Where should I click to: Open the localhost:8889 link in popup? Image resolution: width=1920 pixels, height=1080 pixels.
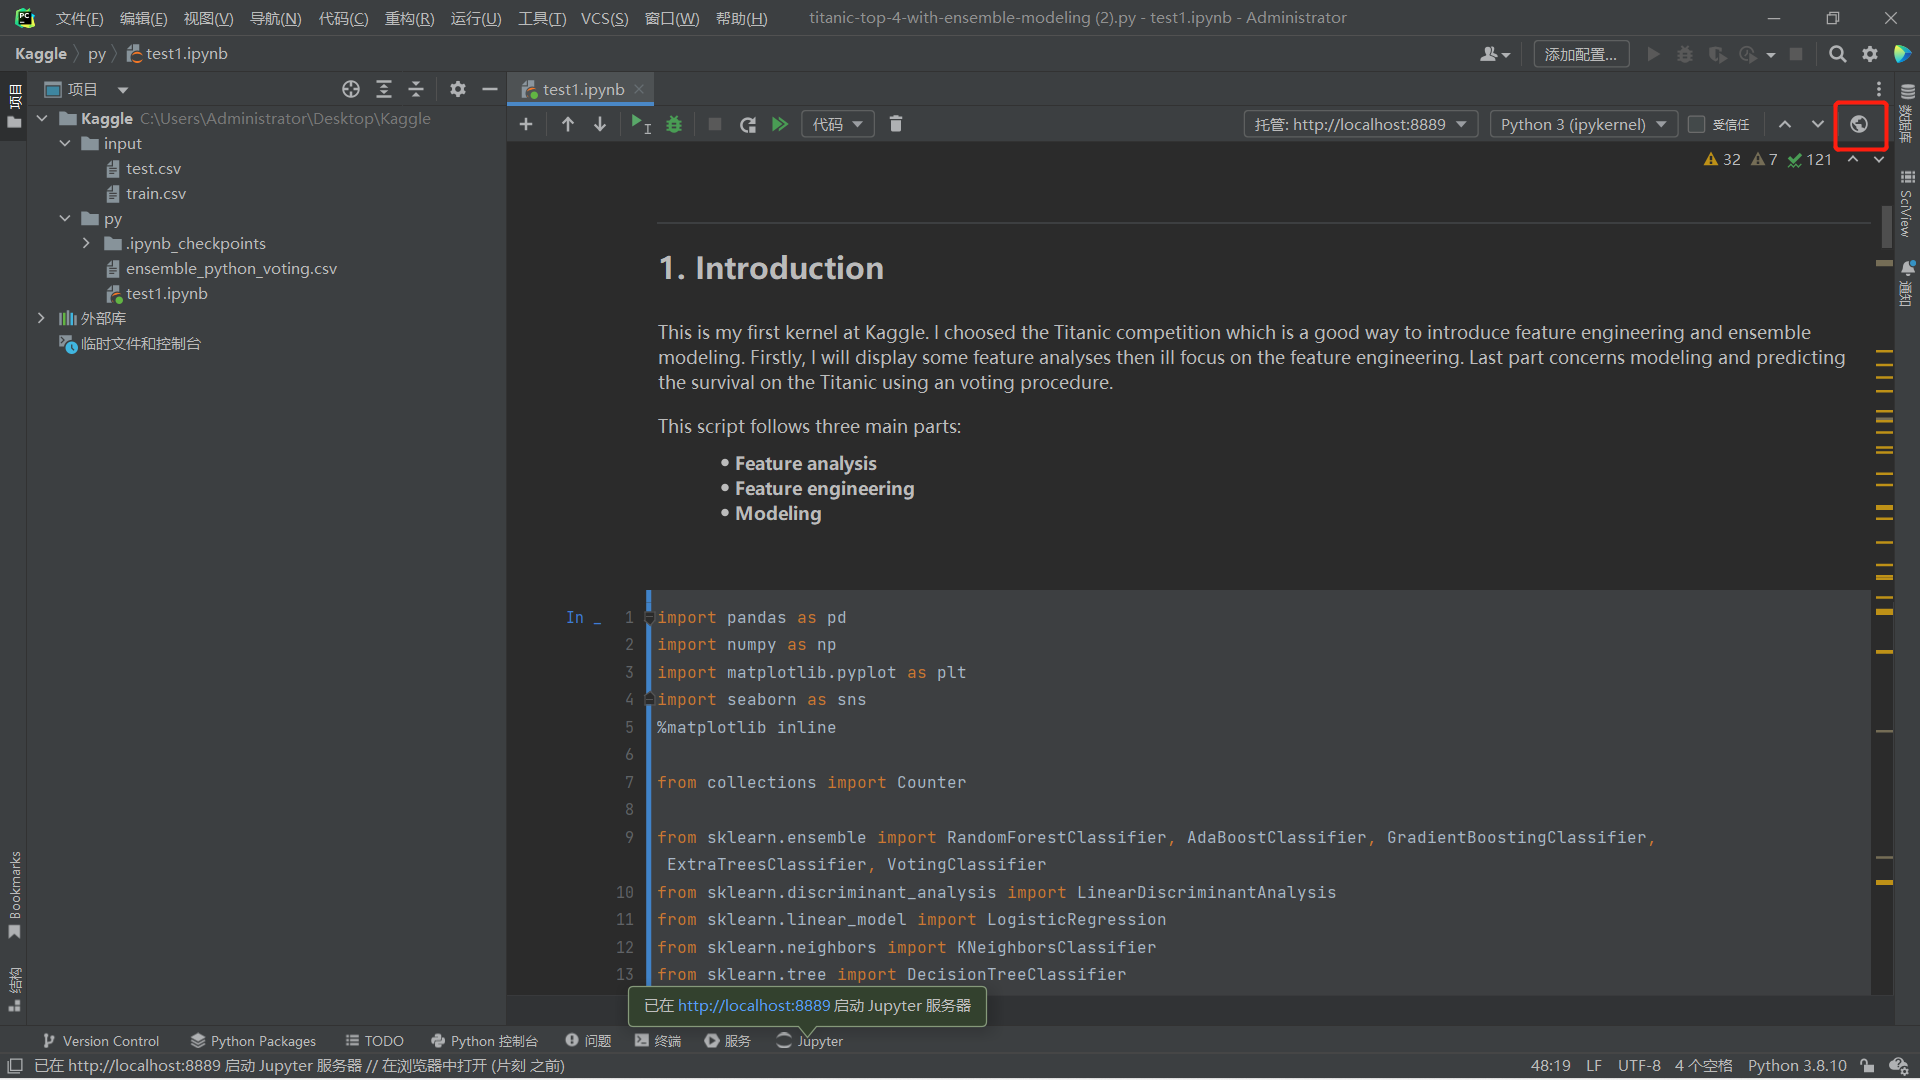pos(754,1006)
